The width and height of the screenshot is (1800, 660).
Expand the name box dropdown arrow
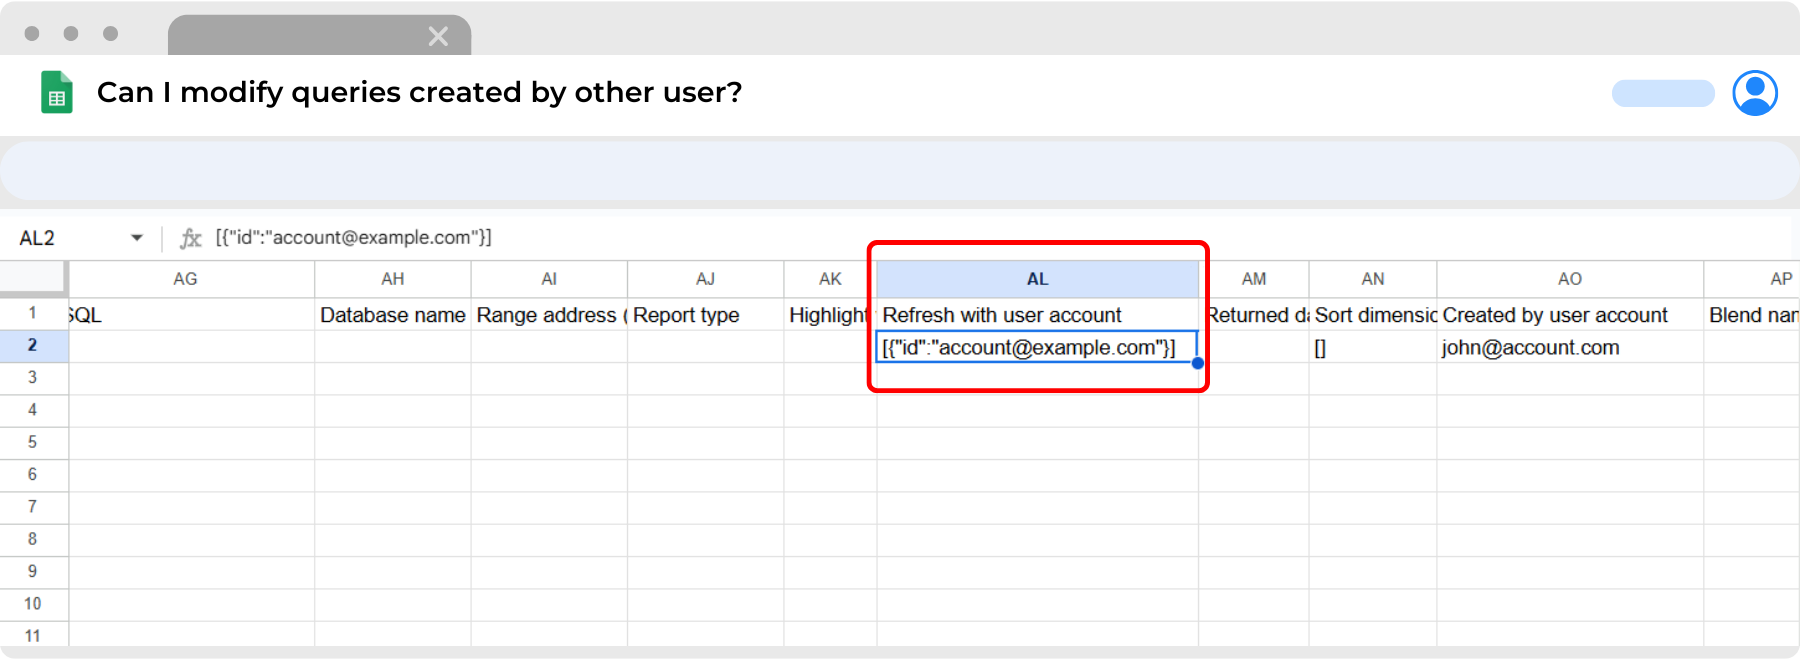click(x=137, y=238)
